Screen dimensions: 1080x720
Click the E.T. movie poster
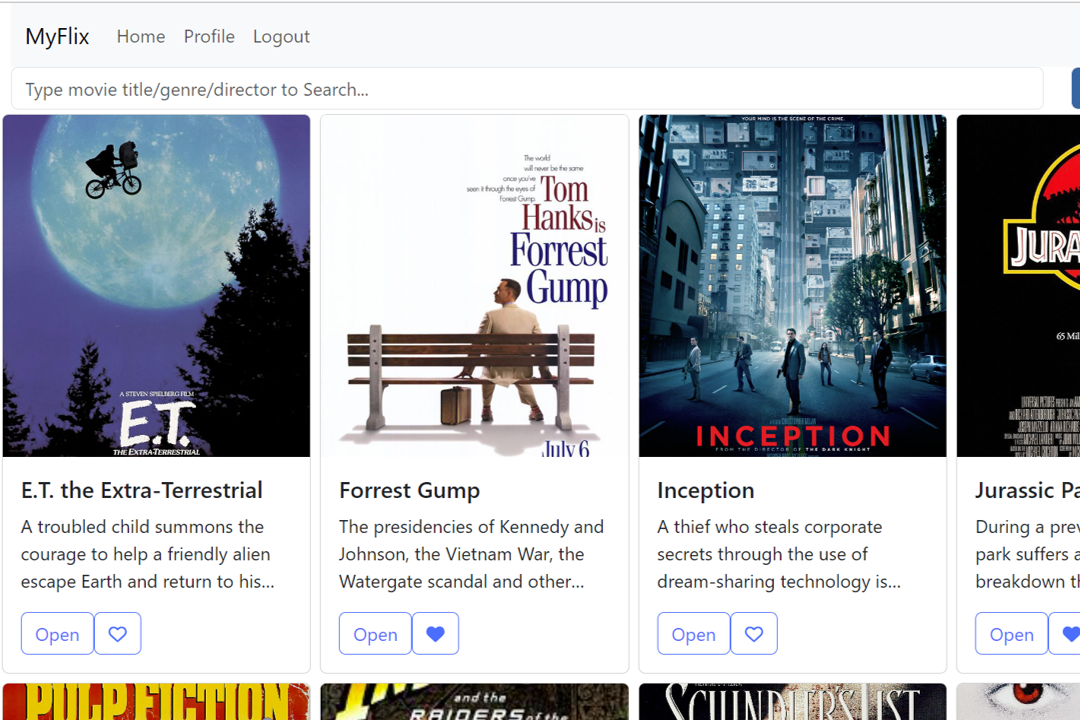point(156,285)
